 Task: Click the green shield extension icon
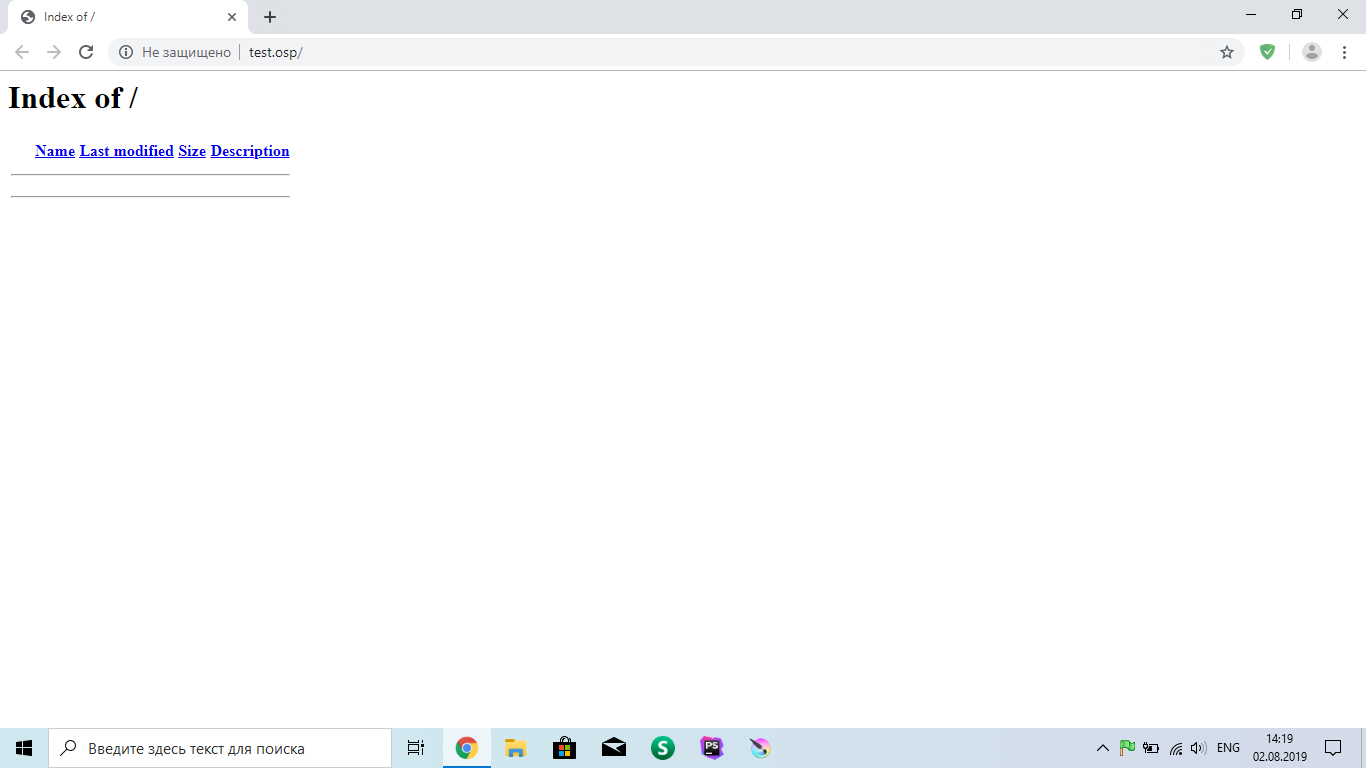(1267, 52)
